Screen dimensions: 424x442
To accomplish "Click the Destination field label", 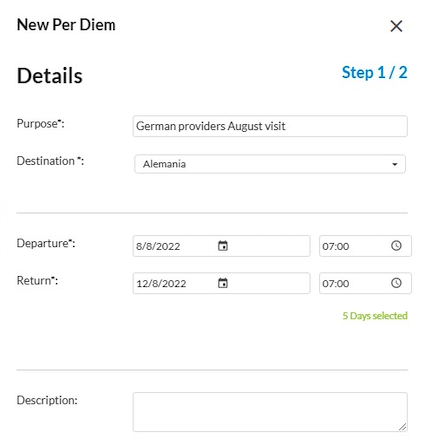I will tap(50, 161).
